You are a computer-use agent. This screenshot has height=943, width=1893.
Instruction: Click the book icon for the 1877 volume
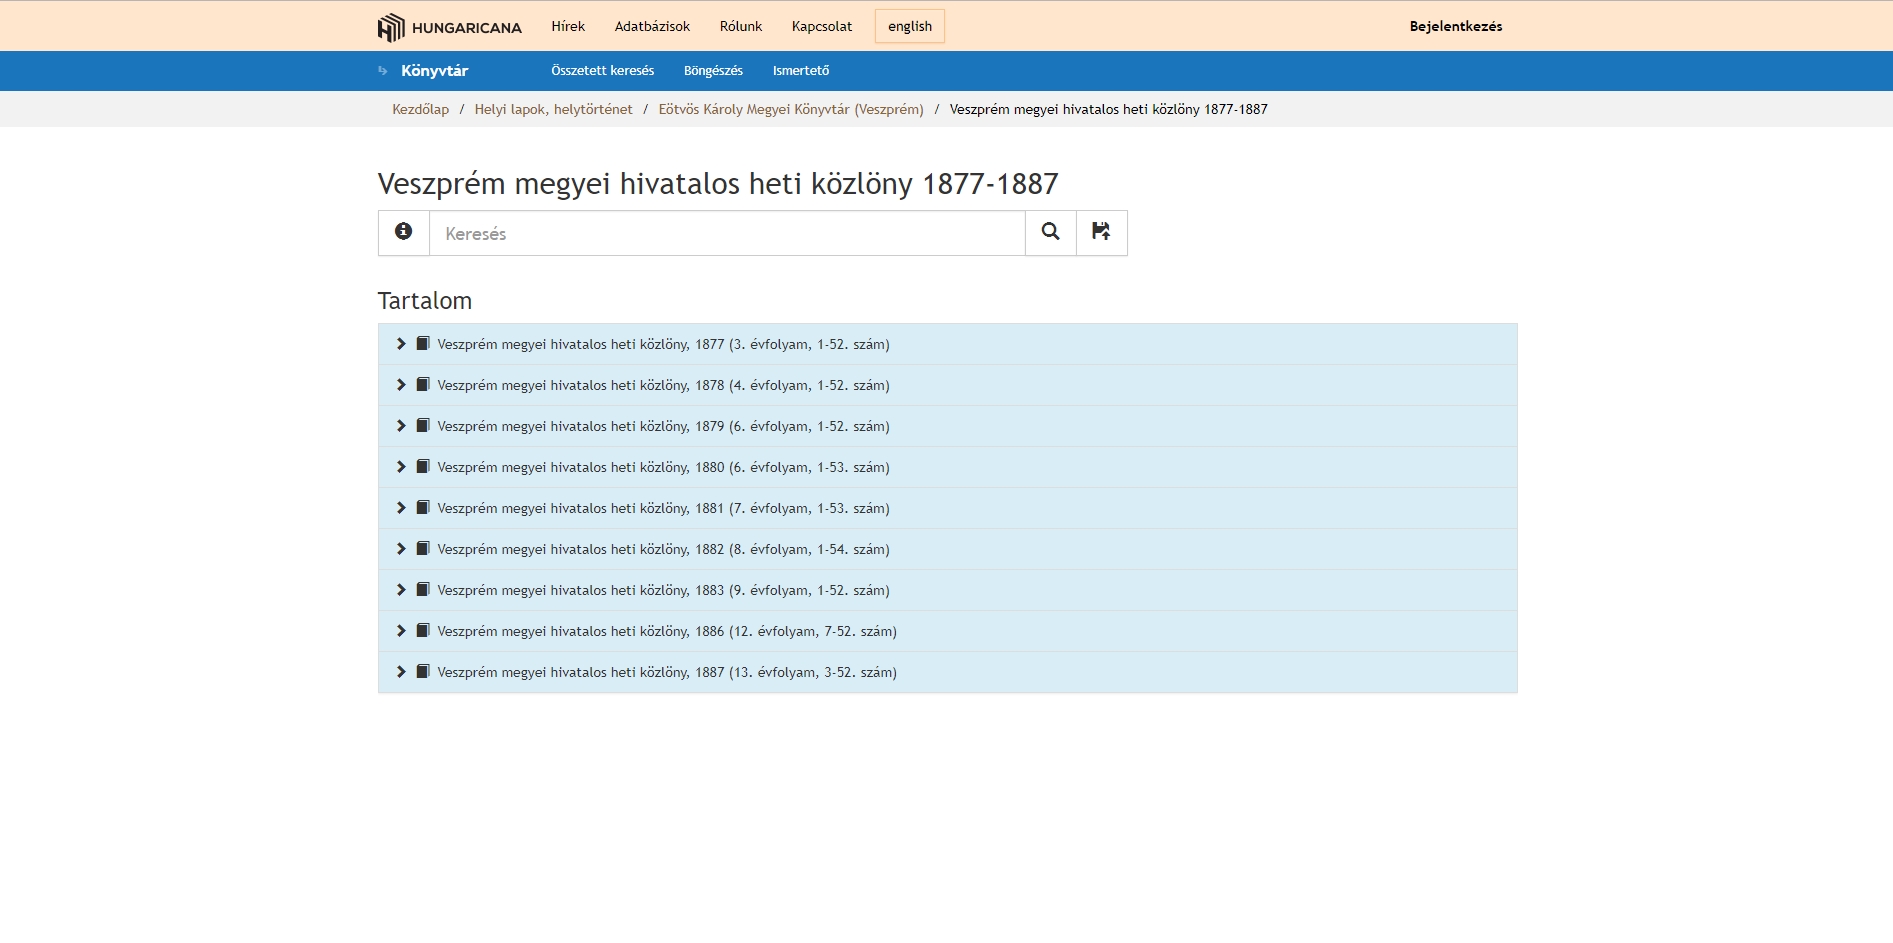423,344
